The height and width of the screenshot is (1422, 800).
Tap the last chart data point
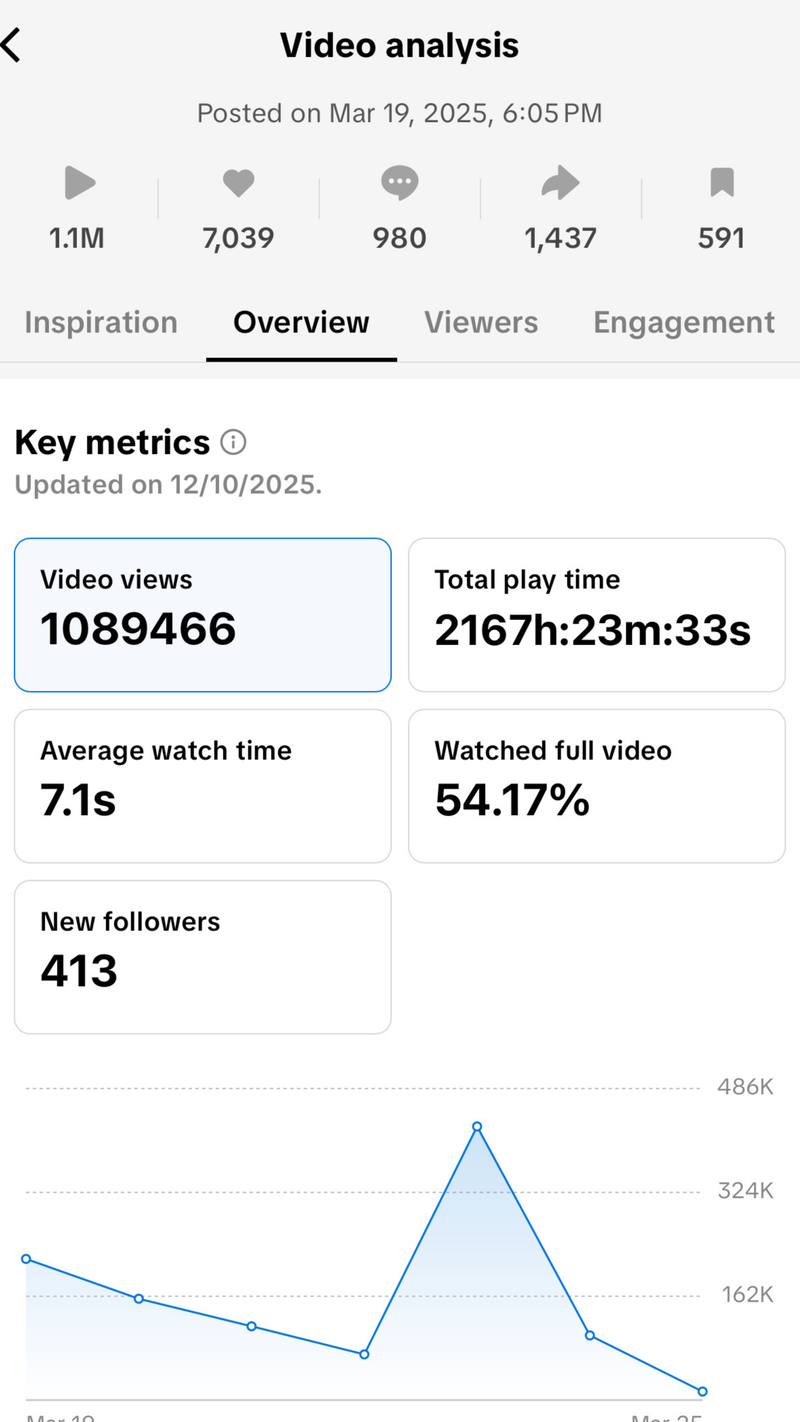(702, 1391)
